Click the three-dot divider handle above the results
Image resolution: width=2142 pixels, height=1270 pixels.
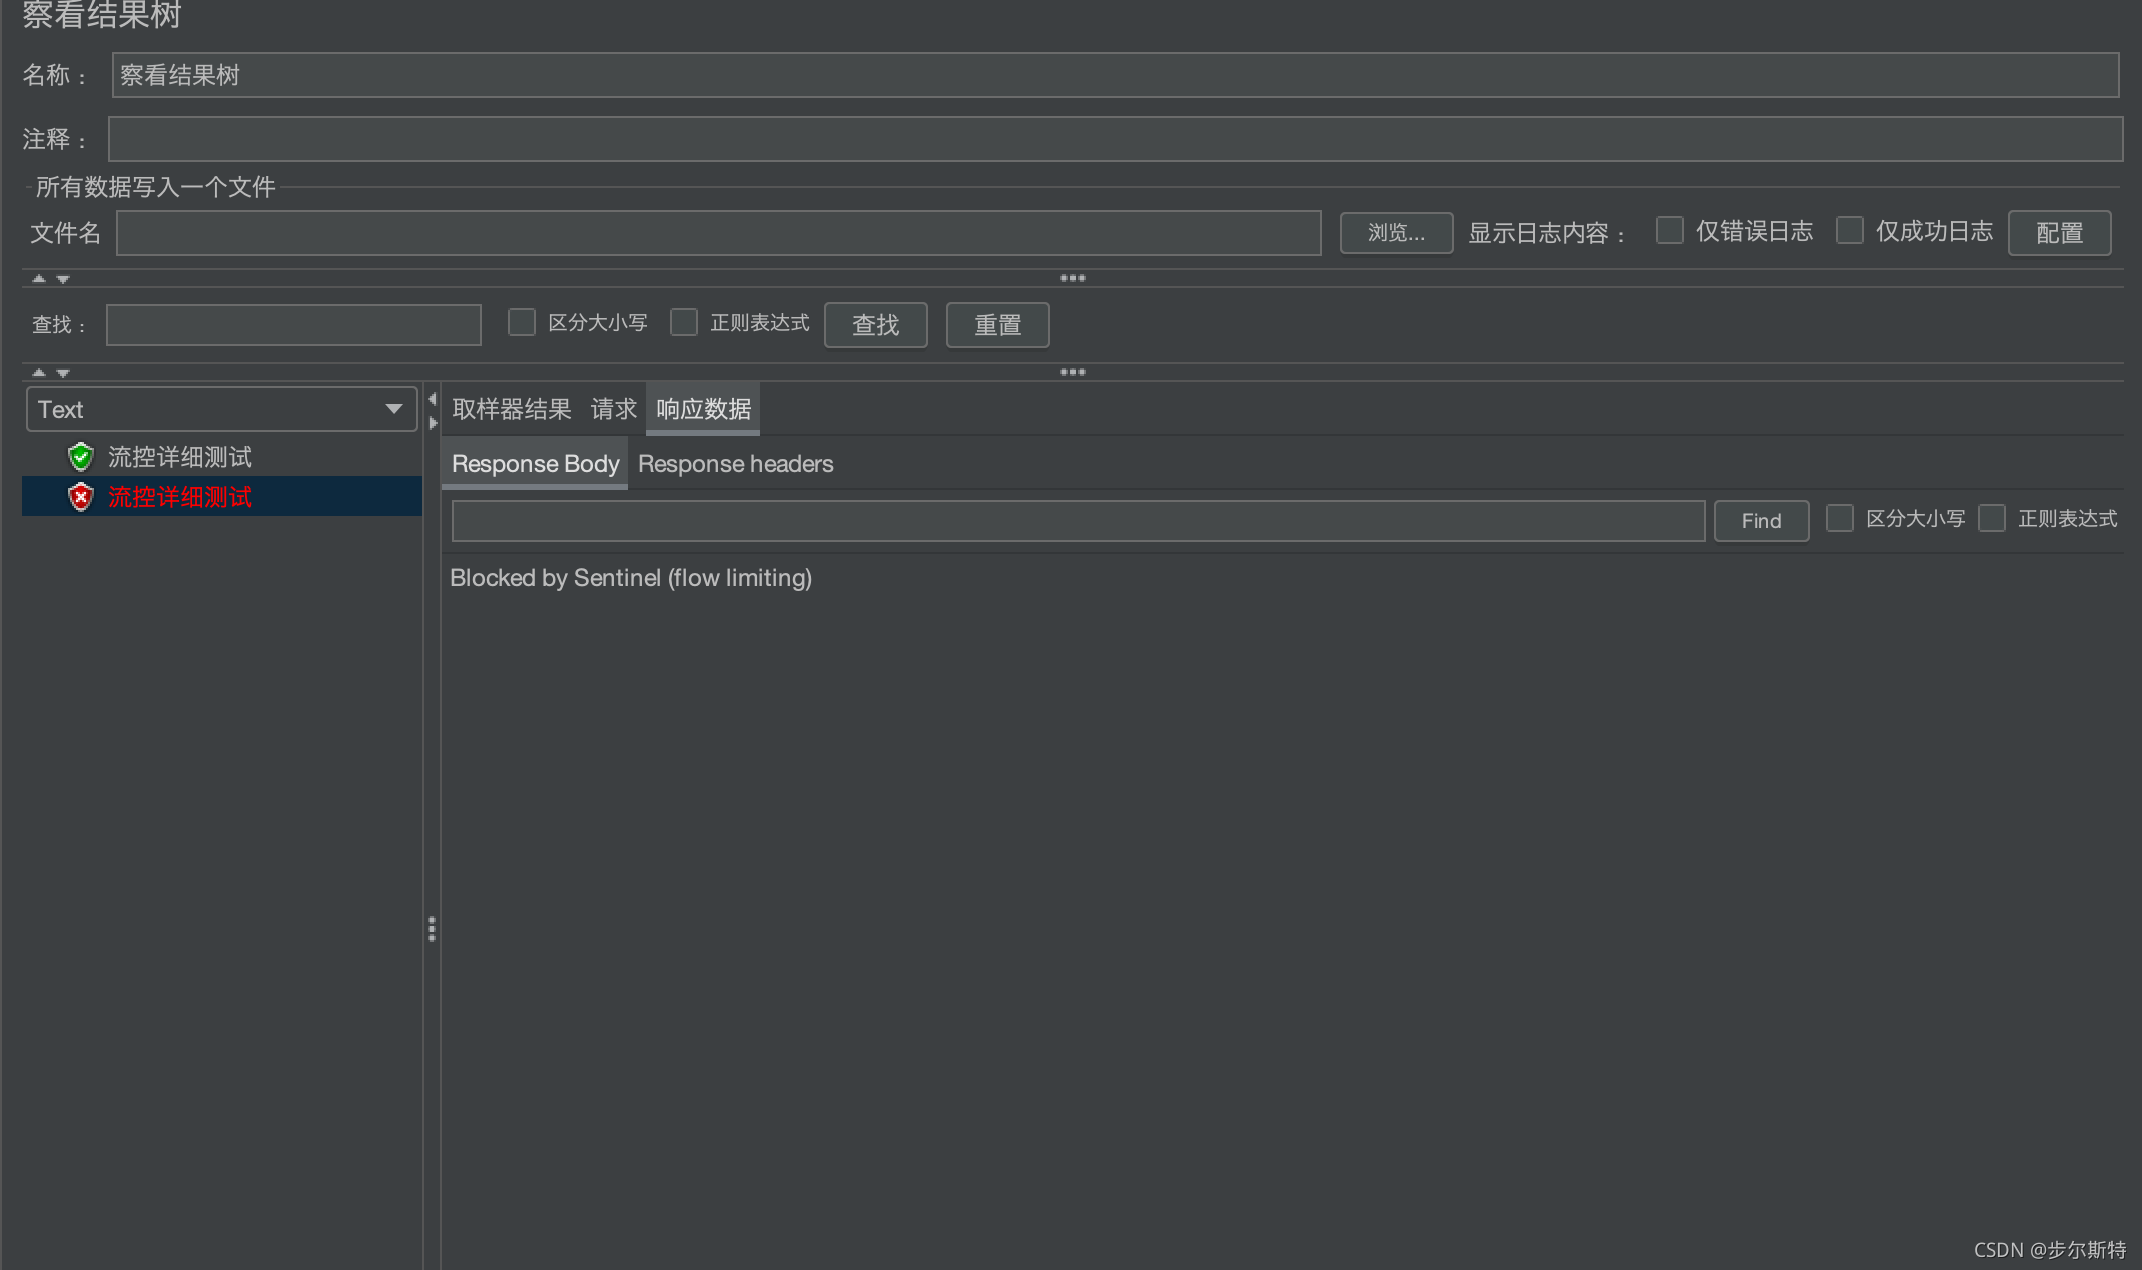click(1072, 372)
